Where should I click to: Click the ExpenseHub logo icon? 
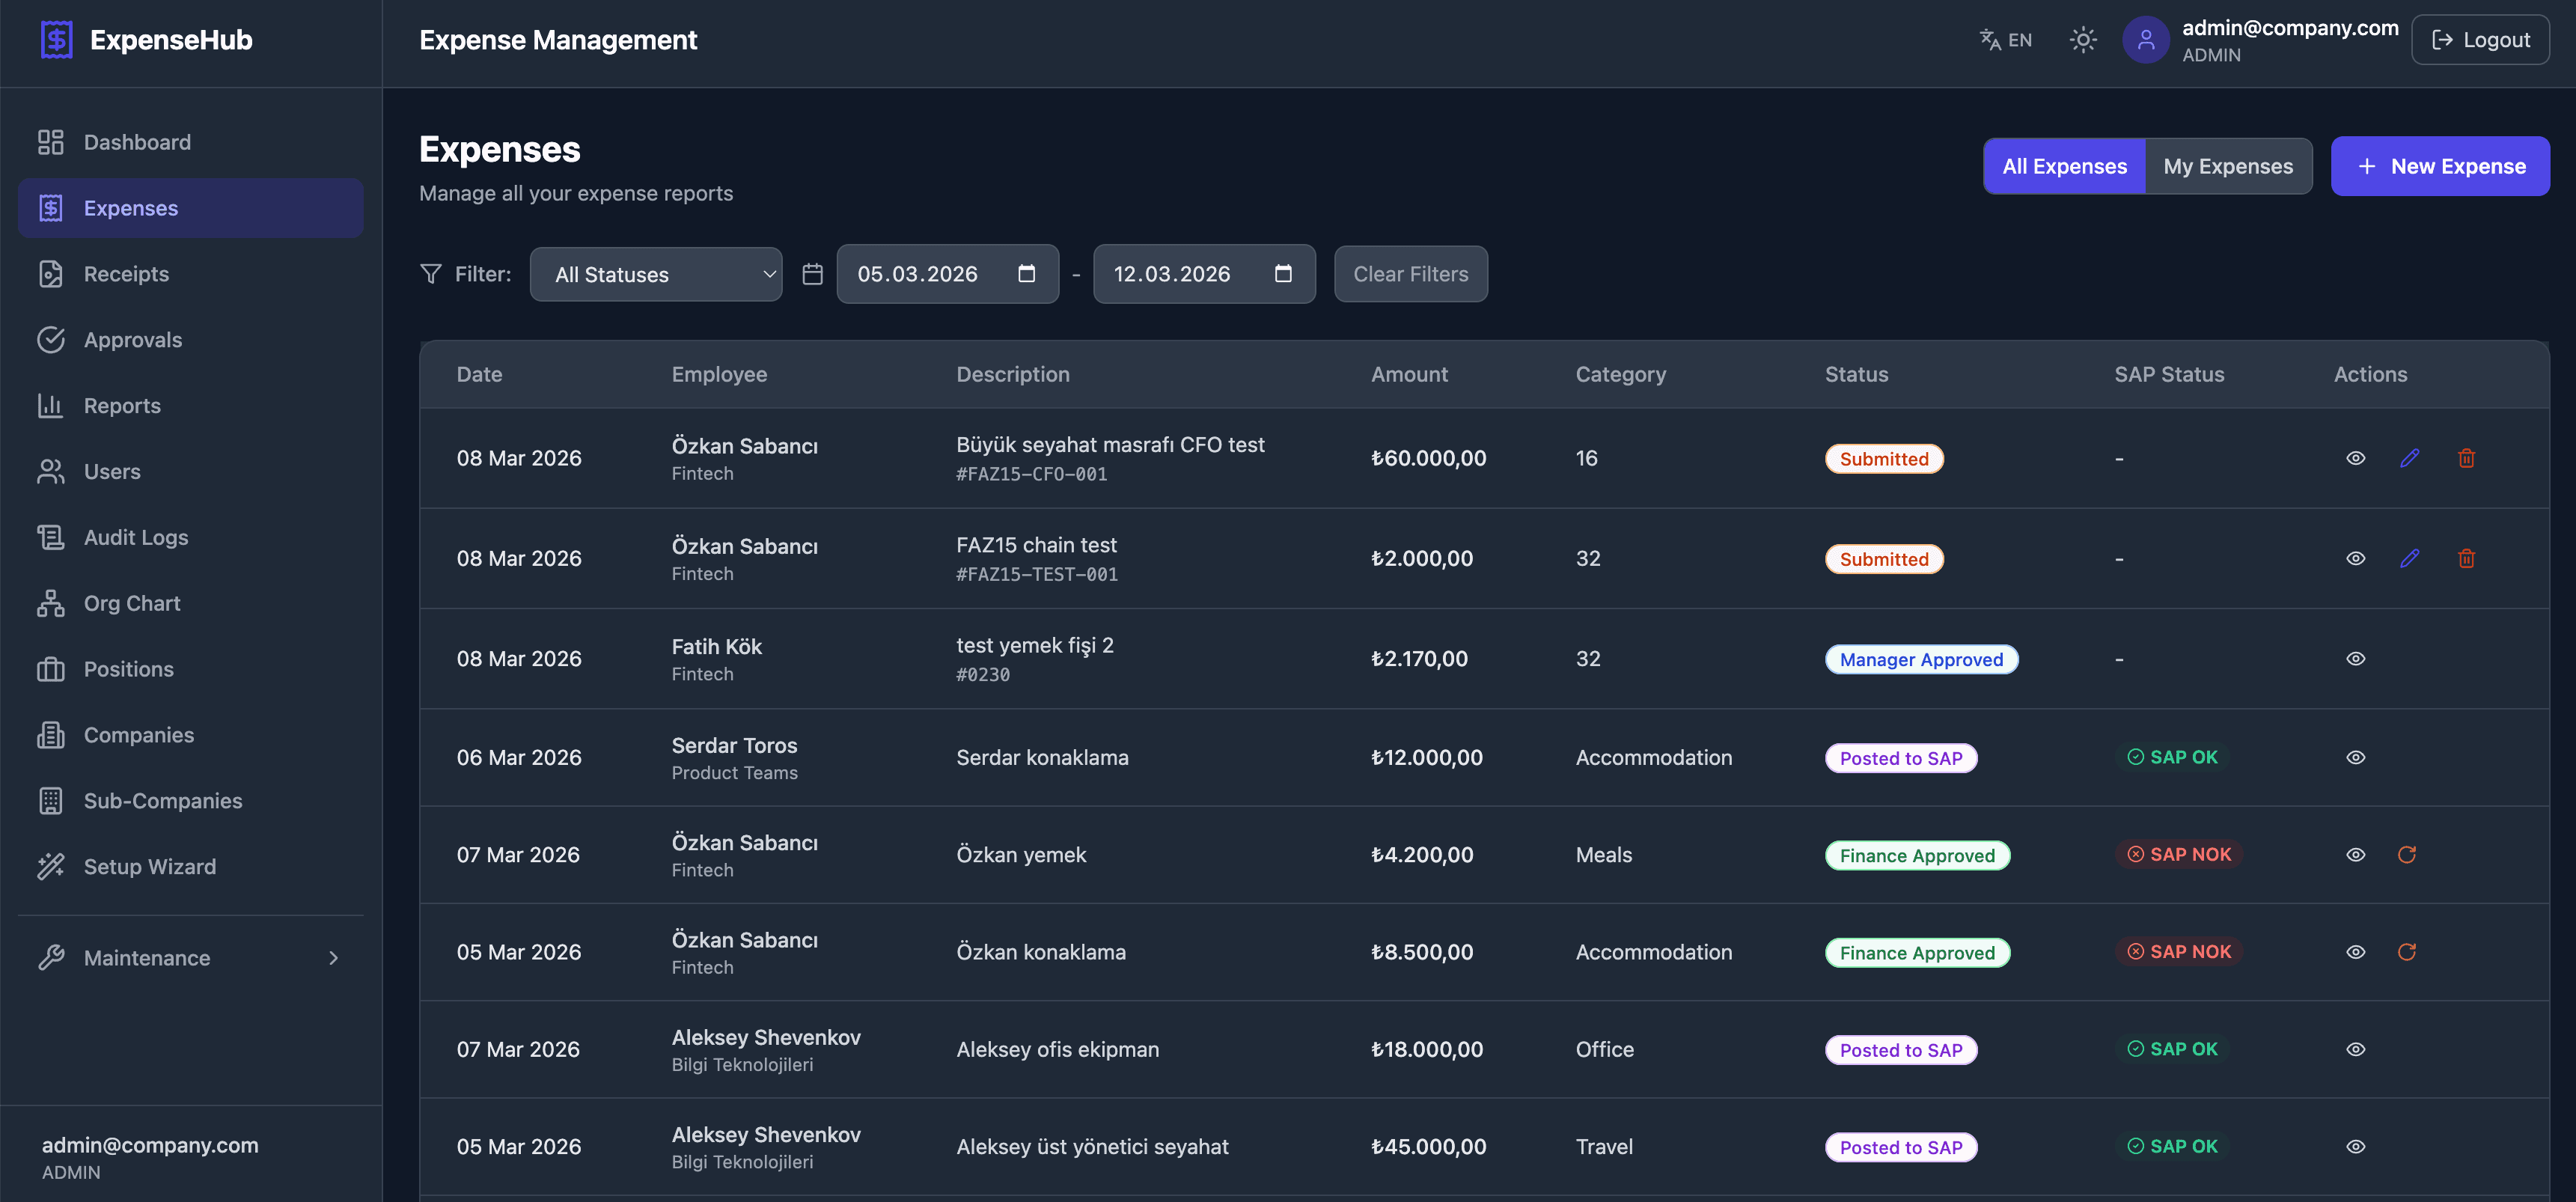click(x=56, y=40)
